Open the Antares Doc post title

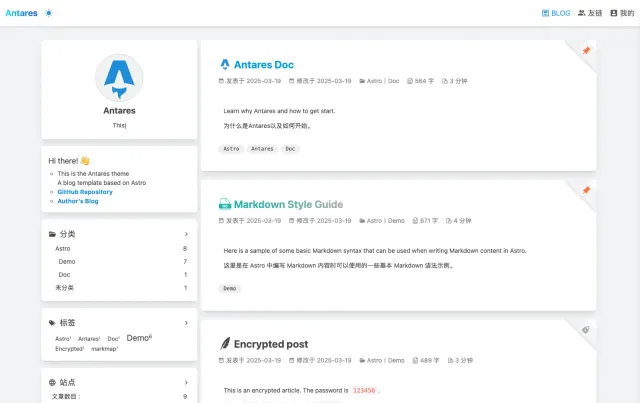264,65
